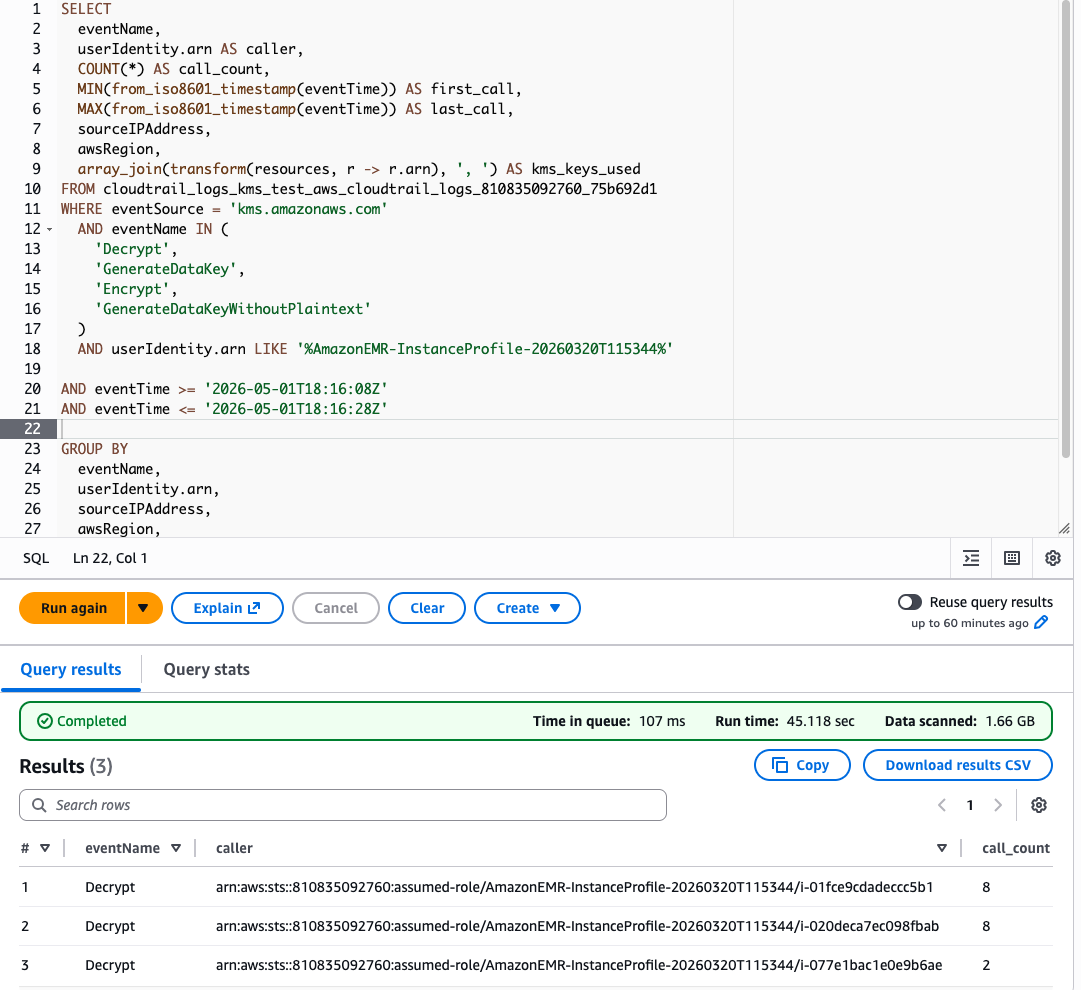The height and width of the screenshot is (990, 1081).
Task: Click 'GenerateDataKeyWithoutPlaintext' on line 16
Action: click(233, 310)
